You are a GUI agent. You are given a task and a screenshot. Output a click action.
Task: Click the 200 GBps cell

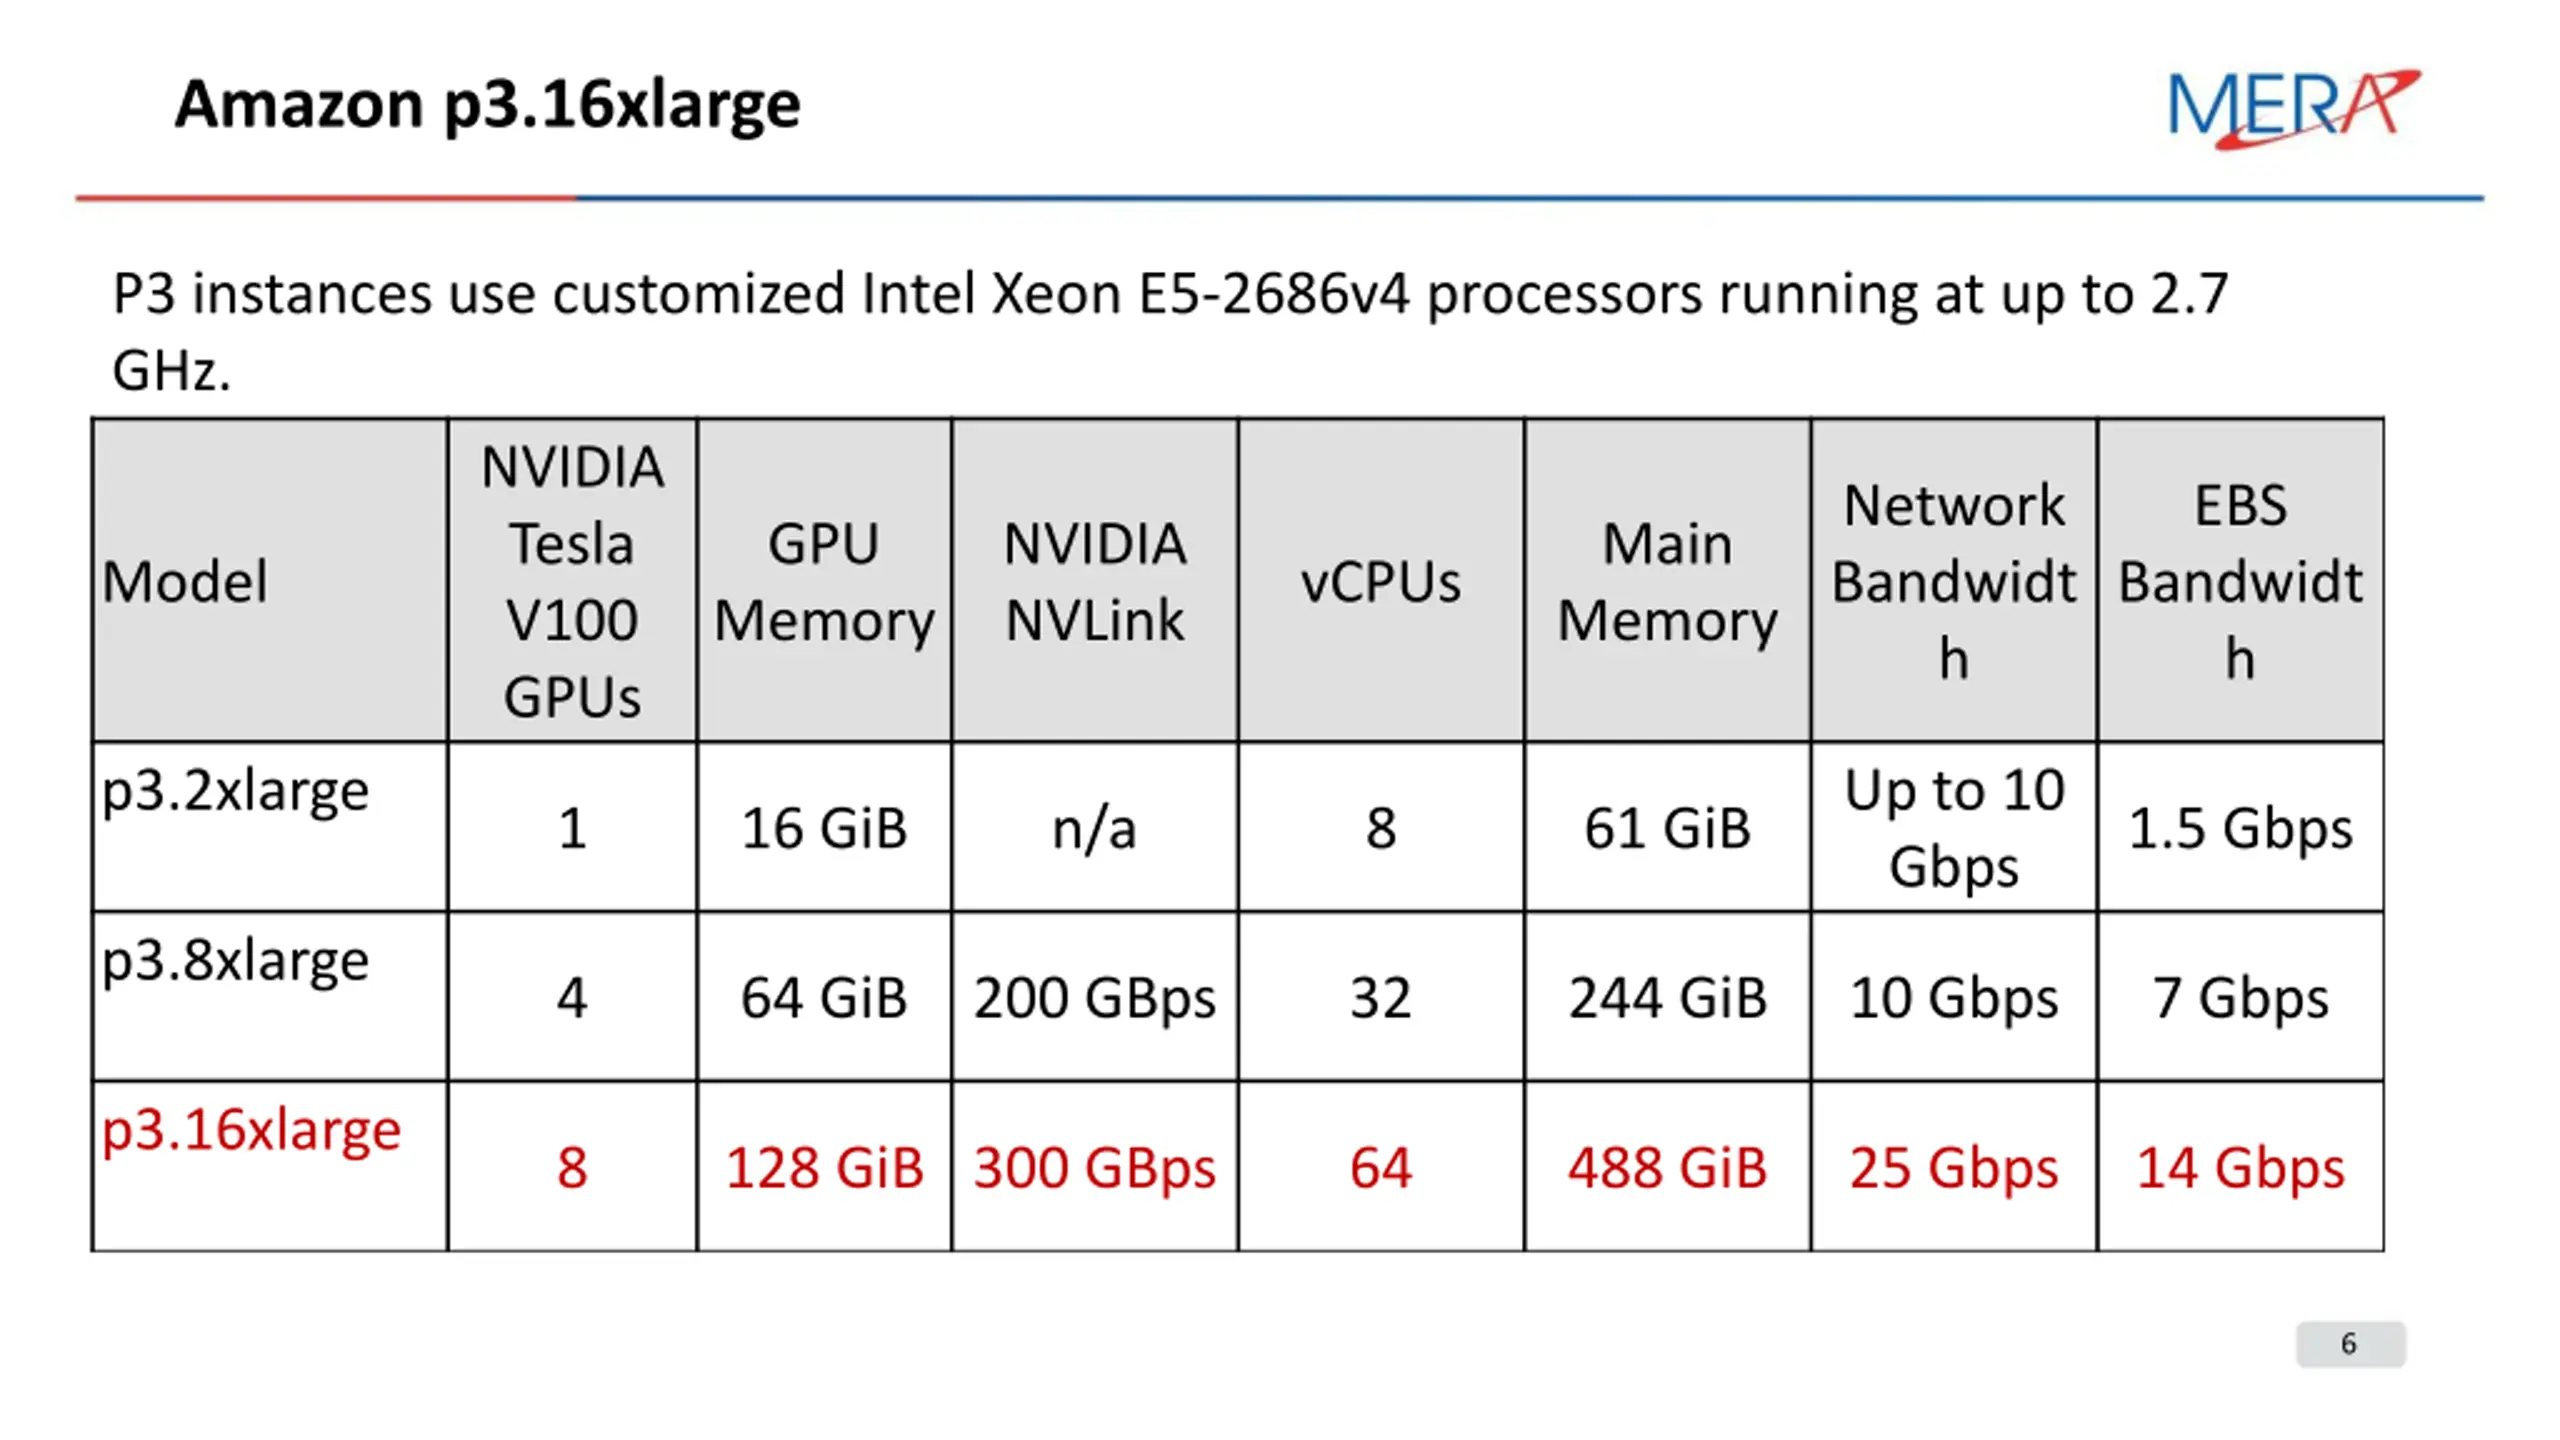coord(1095,997)
